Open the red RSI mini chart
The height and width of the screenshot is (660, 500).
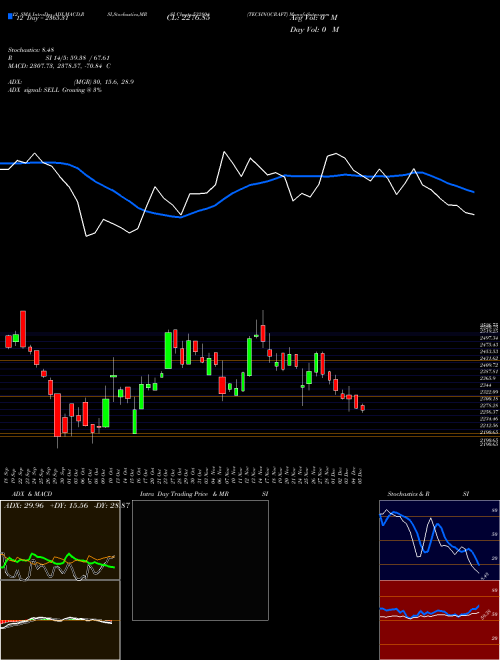click(x=440, y=620)
